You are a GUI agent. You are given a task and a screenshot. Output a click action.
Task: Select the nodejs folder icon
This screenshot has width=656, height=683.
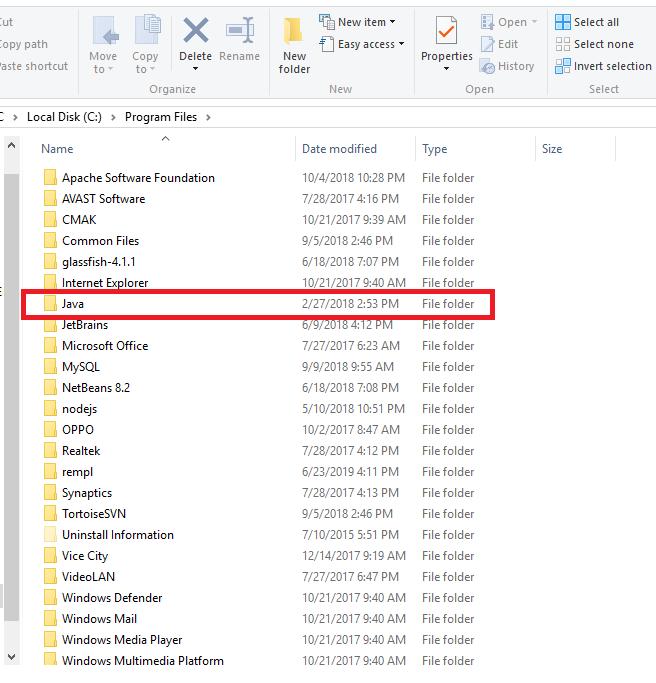click(50, 408)
